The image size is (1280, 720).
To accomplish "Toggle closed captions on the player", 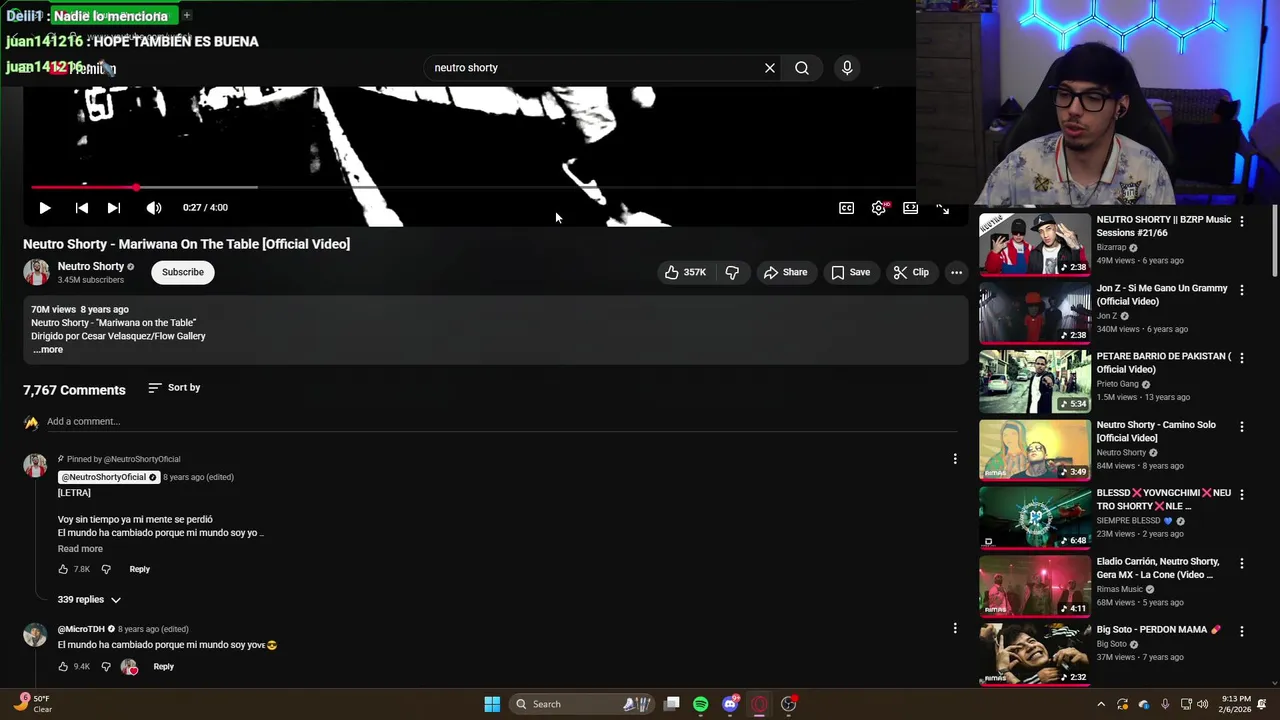I will [846, 208].
